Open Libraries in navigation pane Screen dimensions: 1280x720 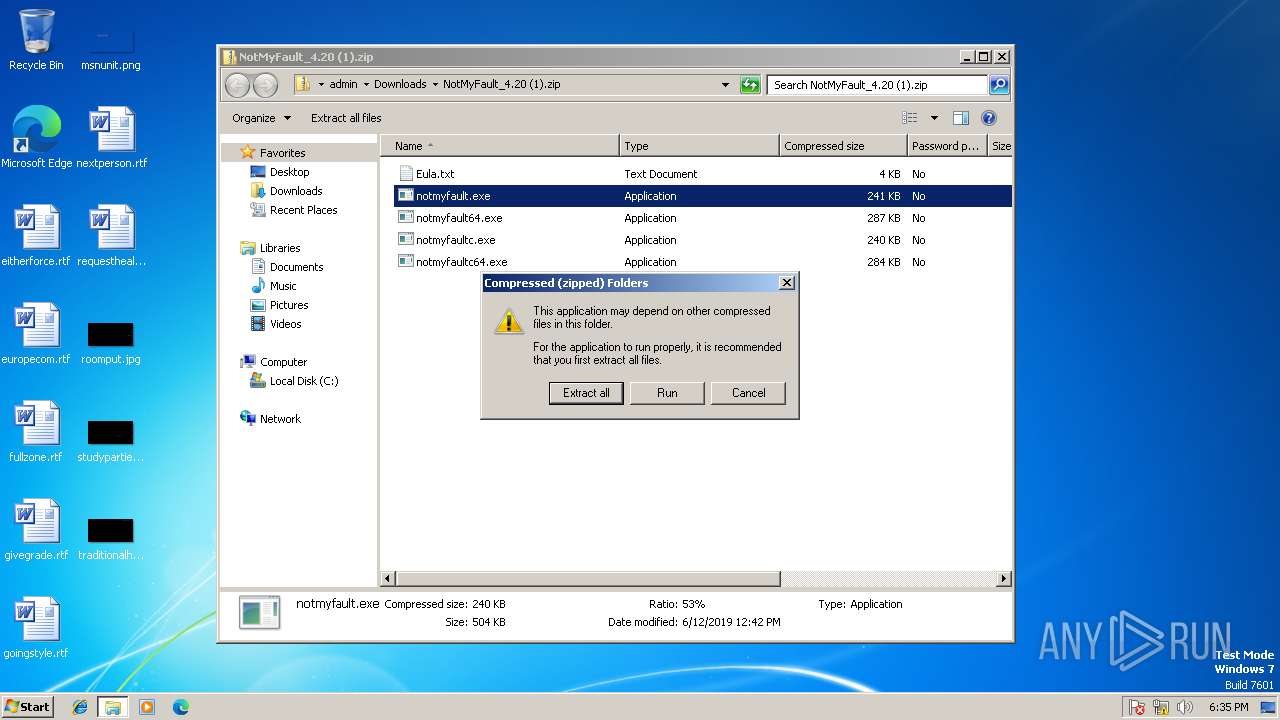[280, 248]
